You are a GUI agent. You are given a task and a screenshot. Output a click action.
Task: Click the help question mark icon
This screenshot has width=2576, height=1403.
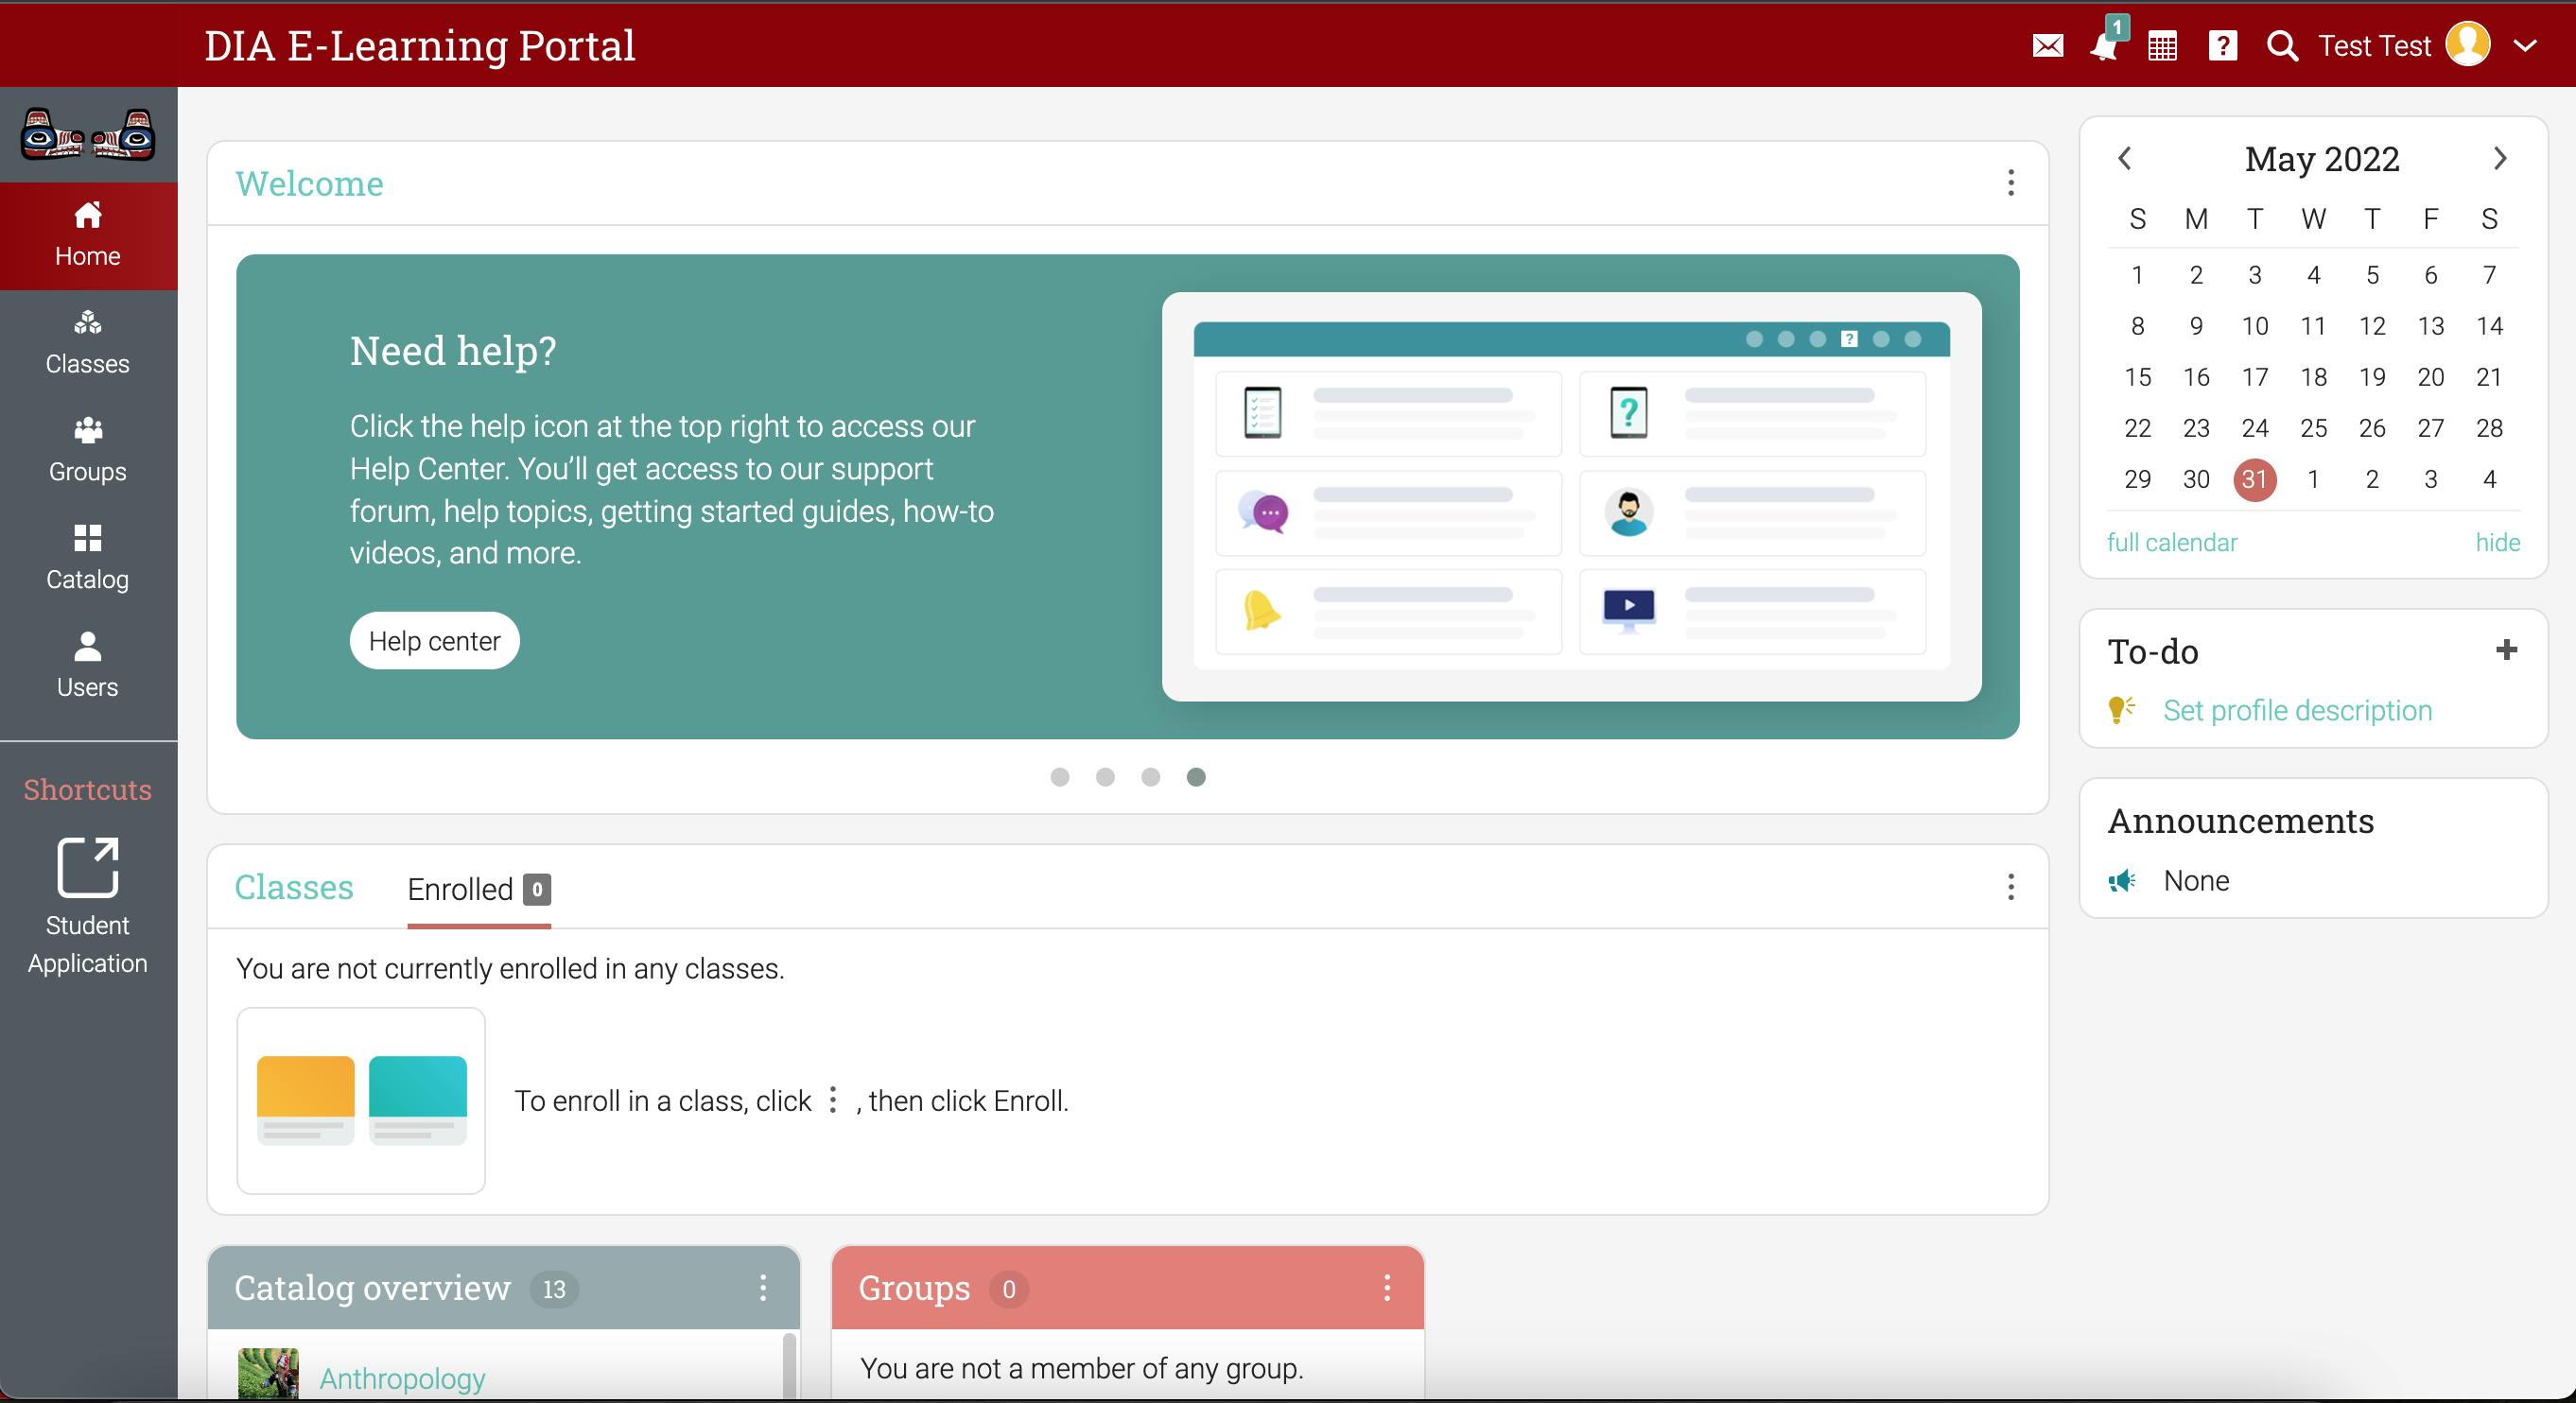point(2222,46)
